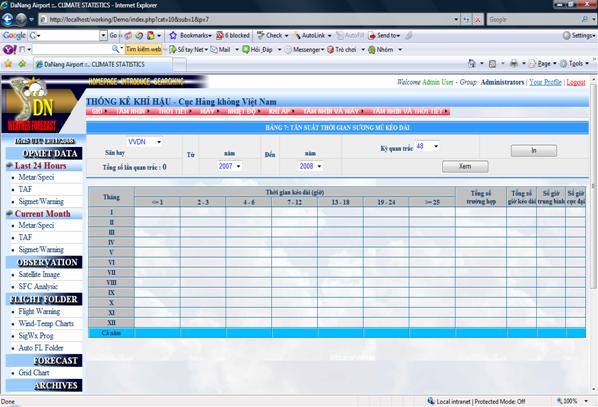This screenshot has height=407, width=598.
Task: Click the In print button
Action: [534, 151]
